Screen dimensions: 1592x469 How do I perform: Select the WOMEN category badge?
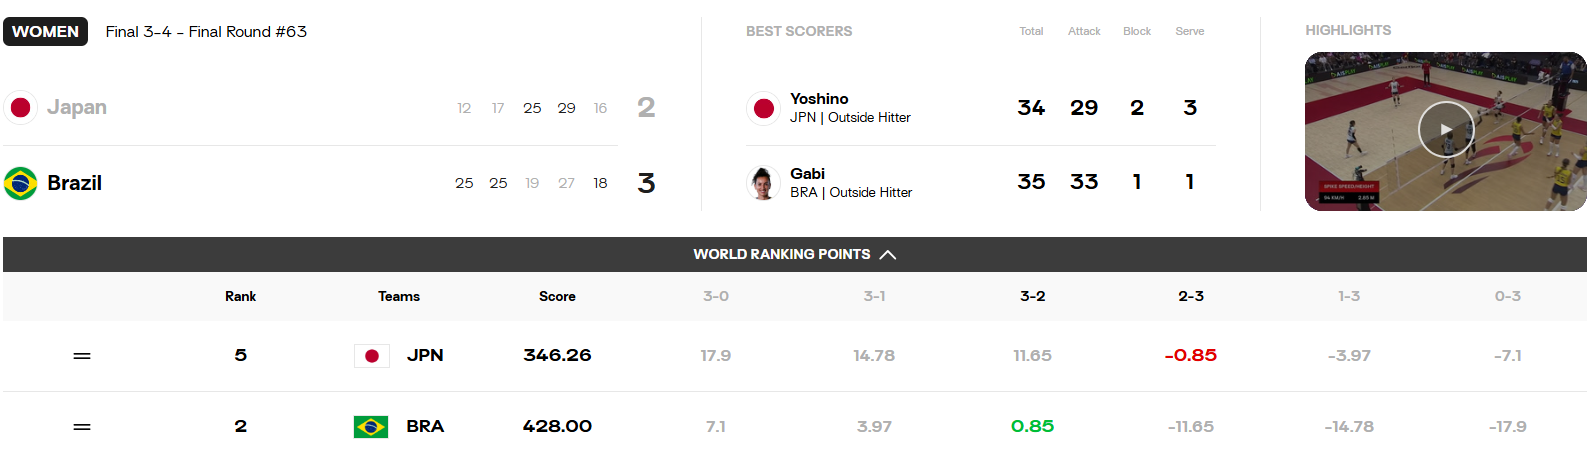coord(45,32)
